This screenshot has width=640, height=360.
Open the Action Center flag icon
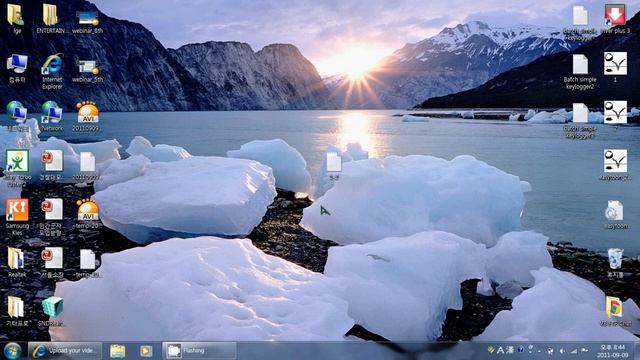tap(584, 351)
